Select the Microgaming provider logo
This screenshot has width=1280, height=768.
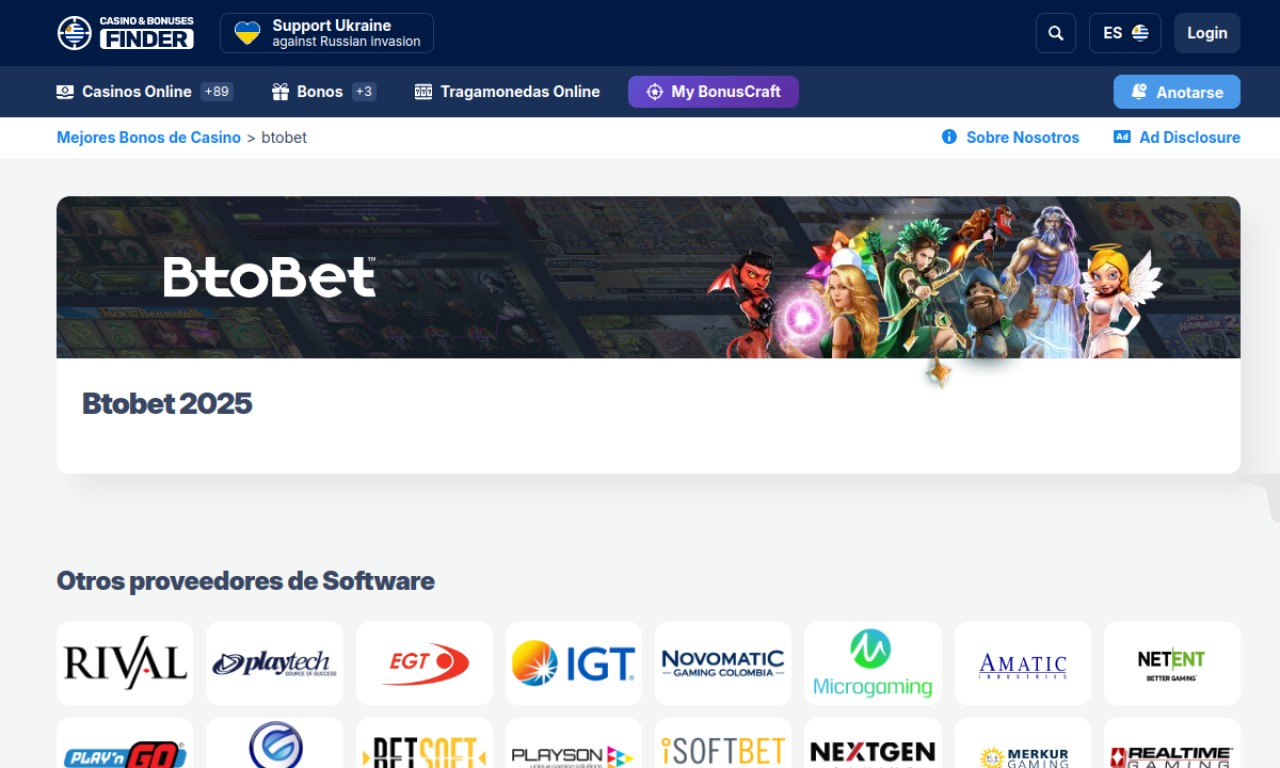[873, 664]
